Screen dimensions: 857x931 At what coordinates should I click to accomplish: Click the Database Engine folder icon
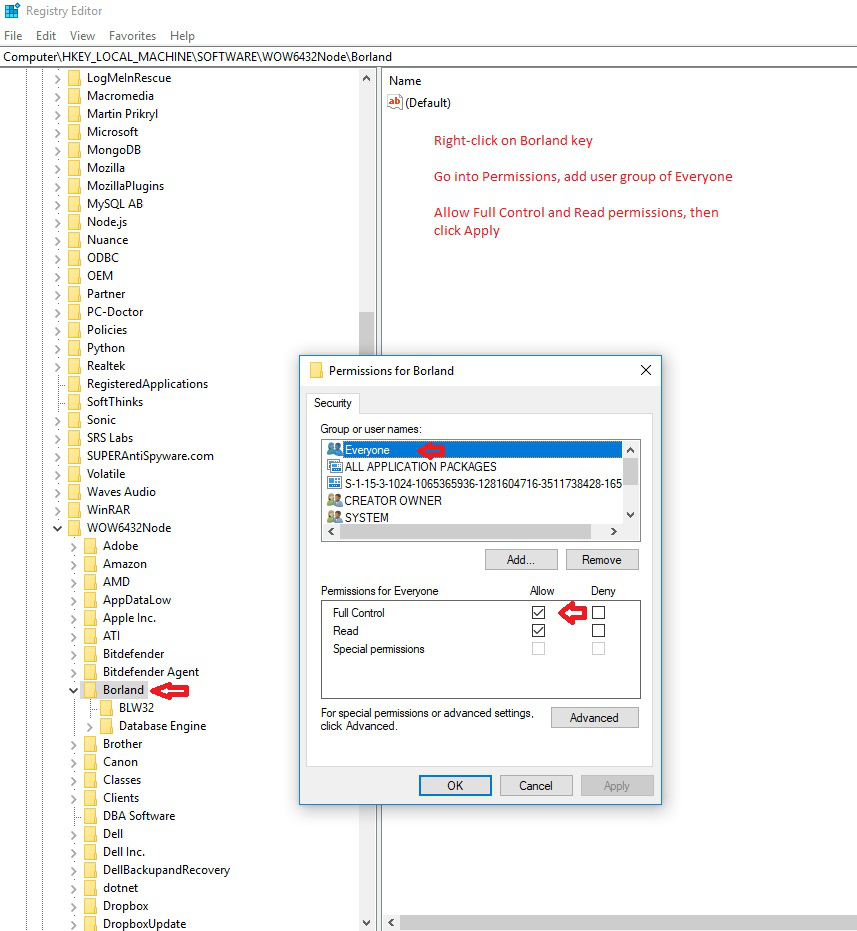coord(106,726)
